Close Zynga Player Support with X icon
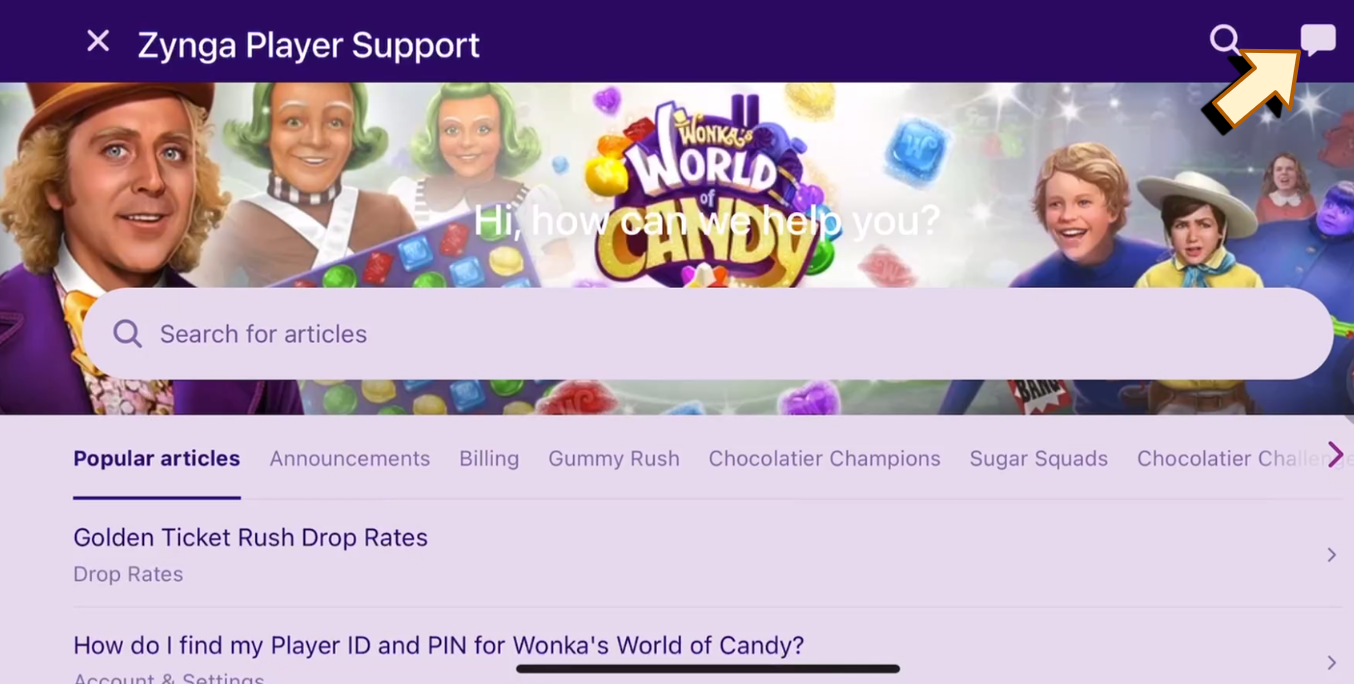Screen dimensions: 1354x684 (x=98, y=41)
